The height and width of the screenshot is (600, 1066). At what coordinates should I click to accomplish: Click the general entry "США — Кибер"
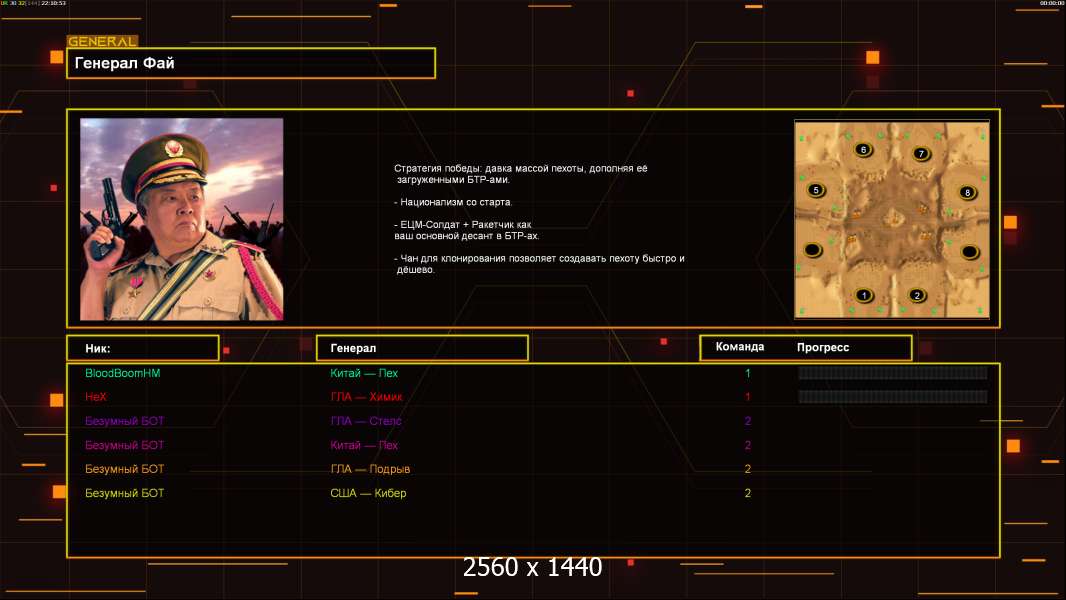(x=368, y=493)
